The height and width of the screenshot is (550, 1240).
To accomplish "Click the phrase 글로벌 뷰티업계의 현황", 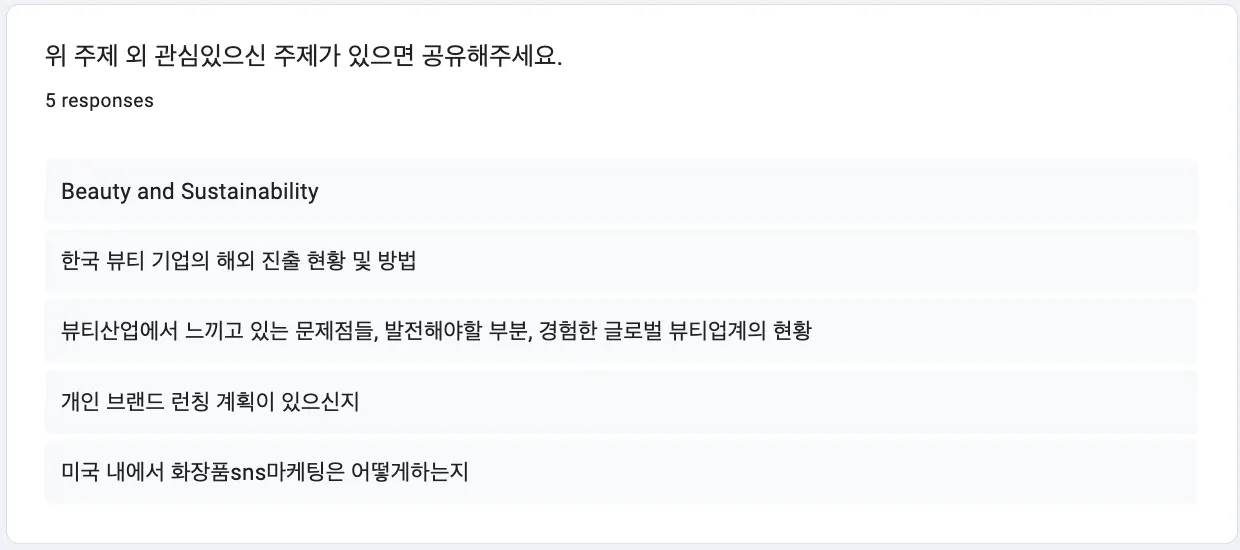I will coord(712,332).
